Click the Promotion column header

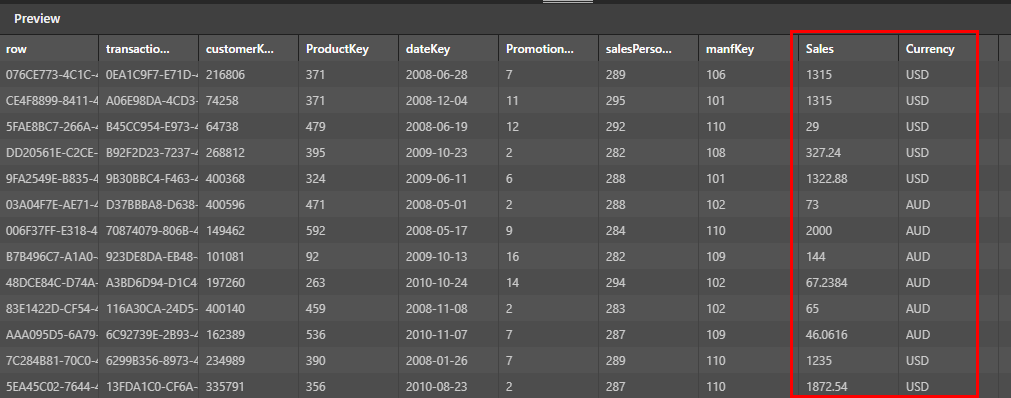point(548,49)
